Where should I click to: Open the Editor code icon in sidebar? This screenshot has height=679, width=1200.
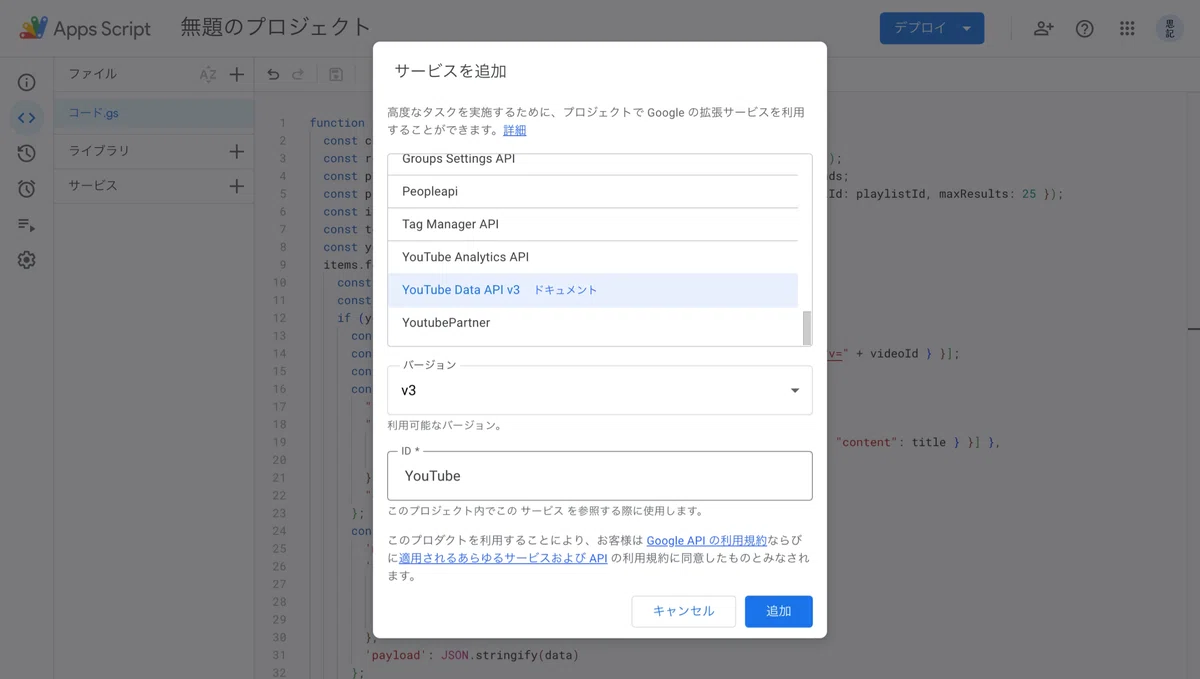click(x=27, y=118)
